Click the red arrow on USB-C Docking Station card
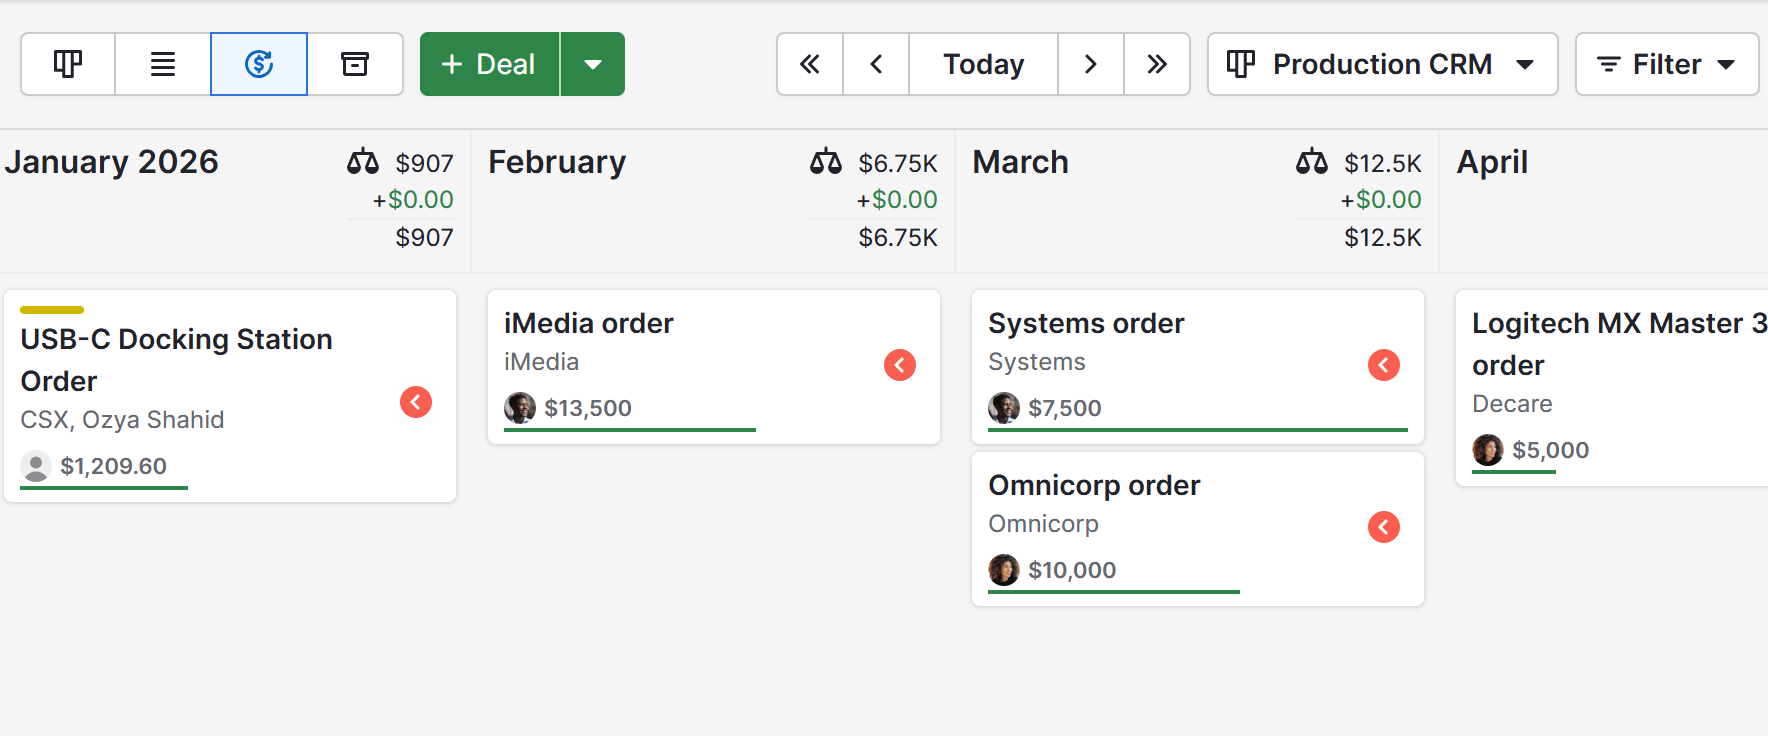This screenshot has height=736, width=1768. [x=416, y=402]
